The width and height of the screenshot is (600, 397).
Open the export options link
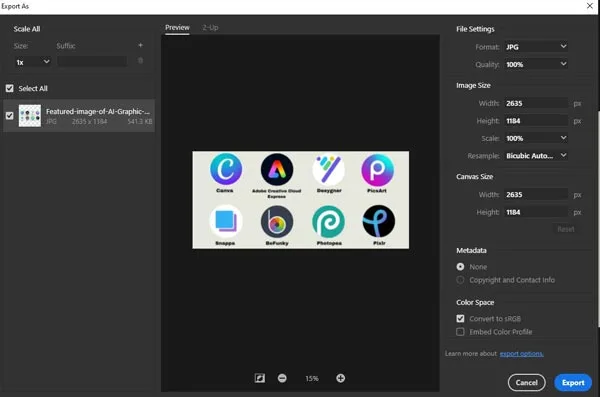click(521, 353)
